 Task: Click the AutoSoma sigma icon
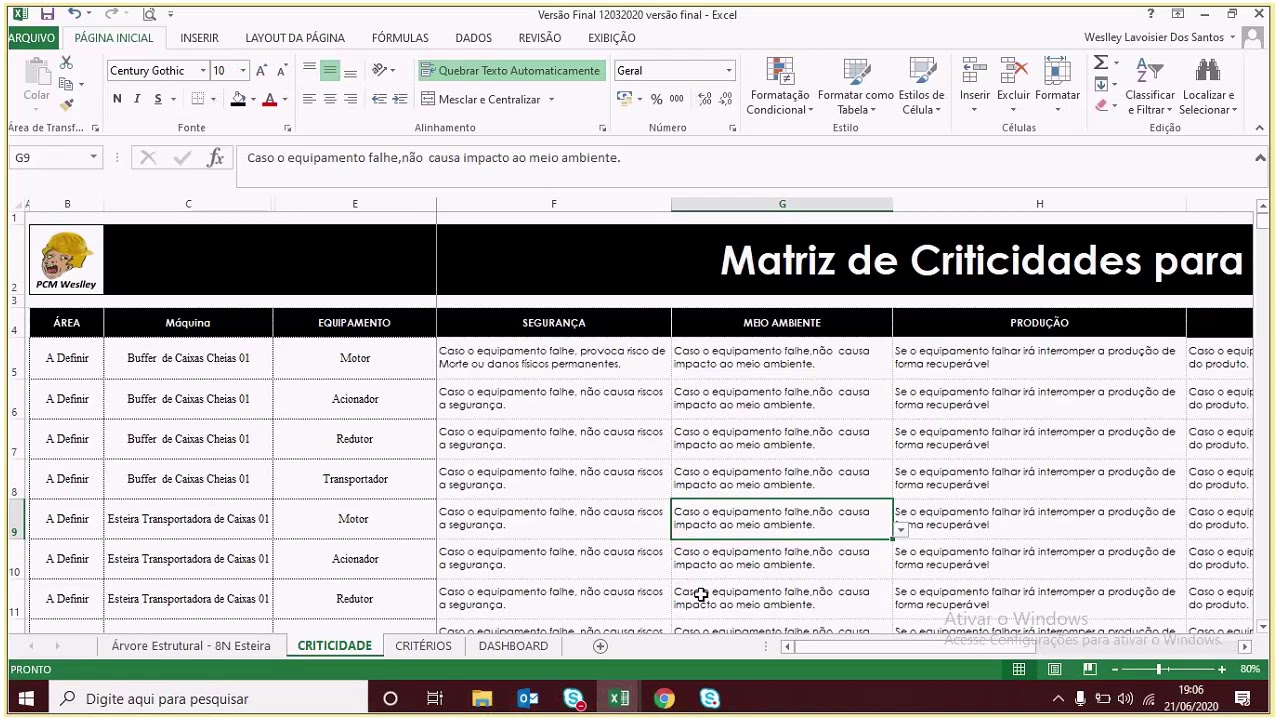pos(1101,63)
